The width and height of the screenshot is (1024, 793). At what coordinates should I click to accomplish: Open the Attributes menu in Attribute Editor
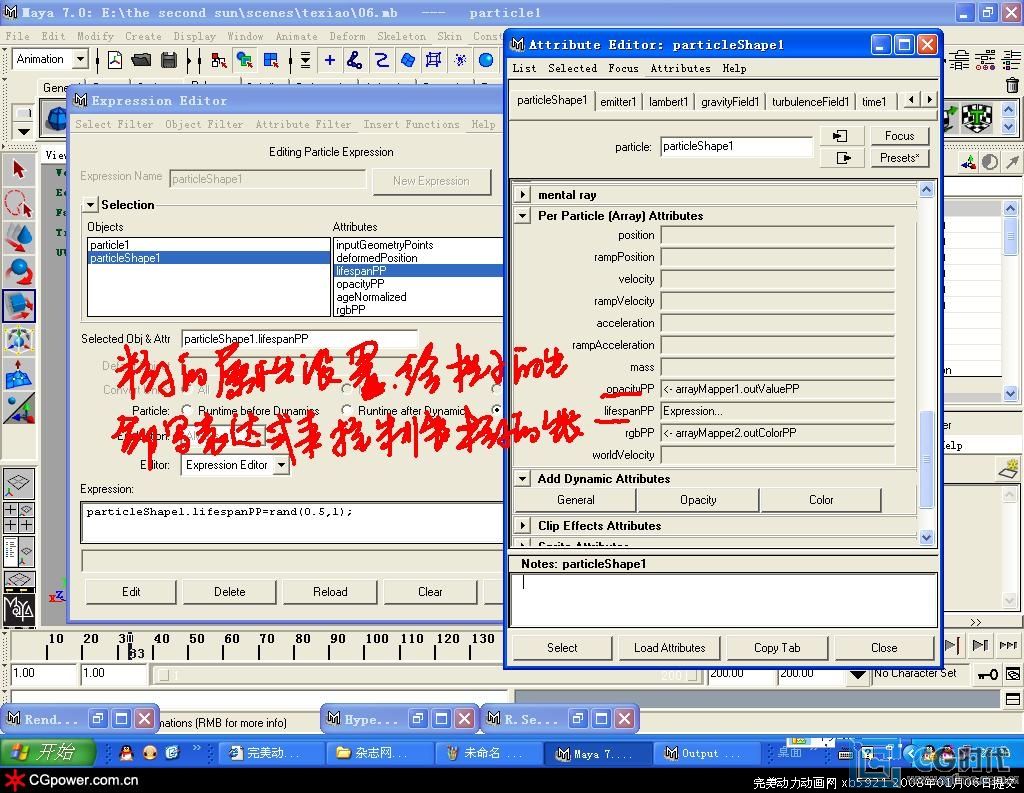680,68
